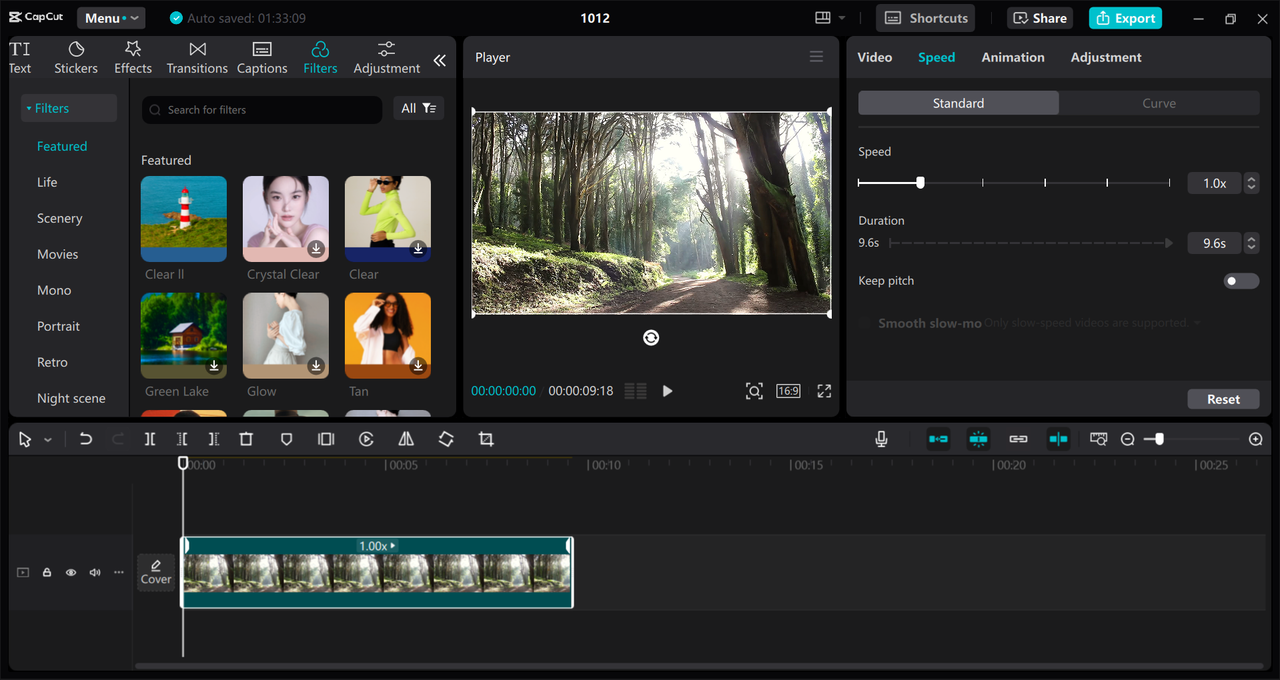Play the video preview

[667, 391]
